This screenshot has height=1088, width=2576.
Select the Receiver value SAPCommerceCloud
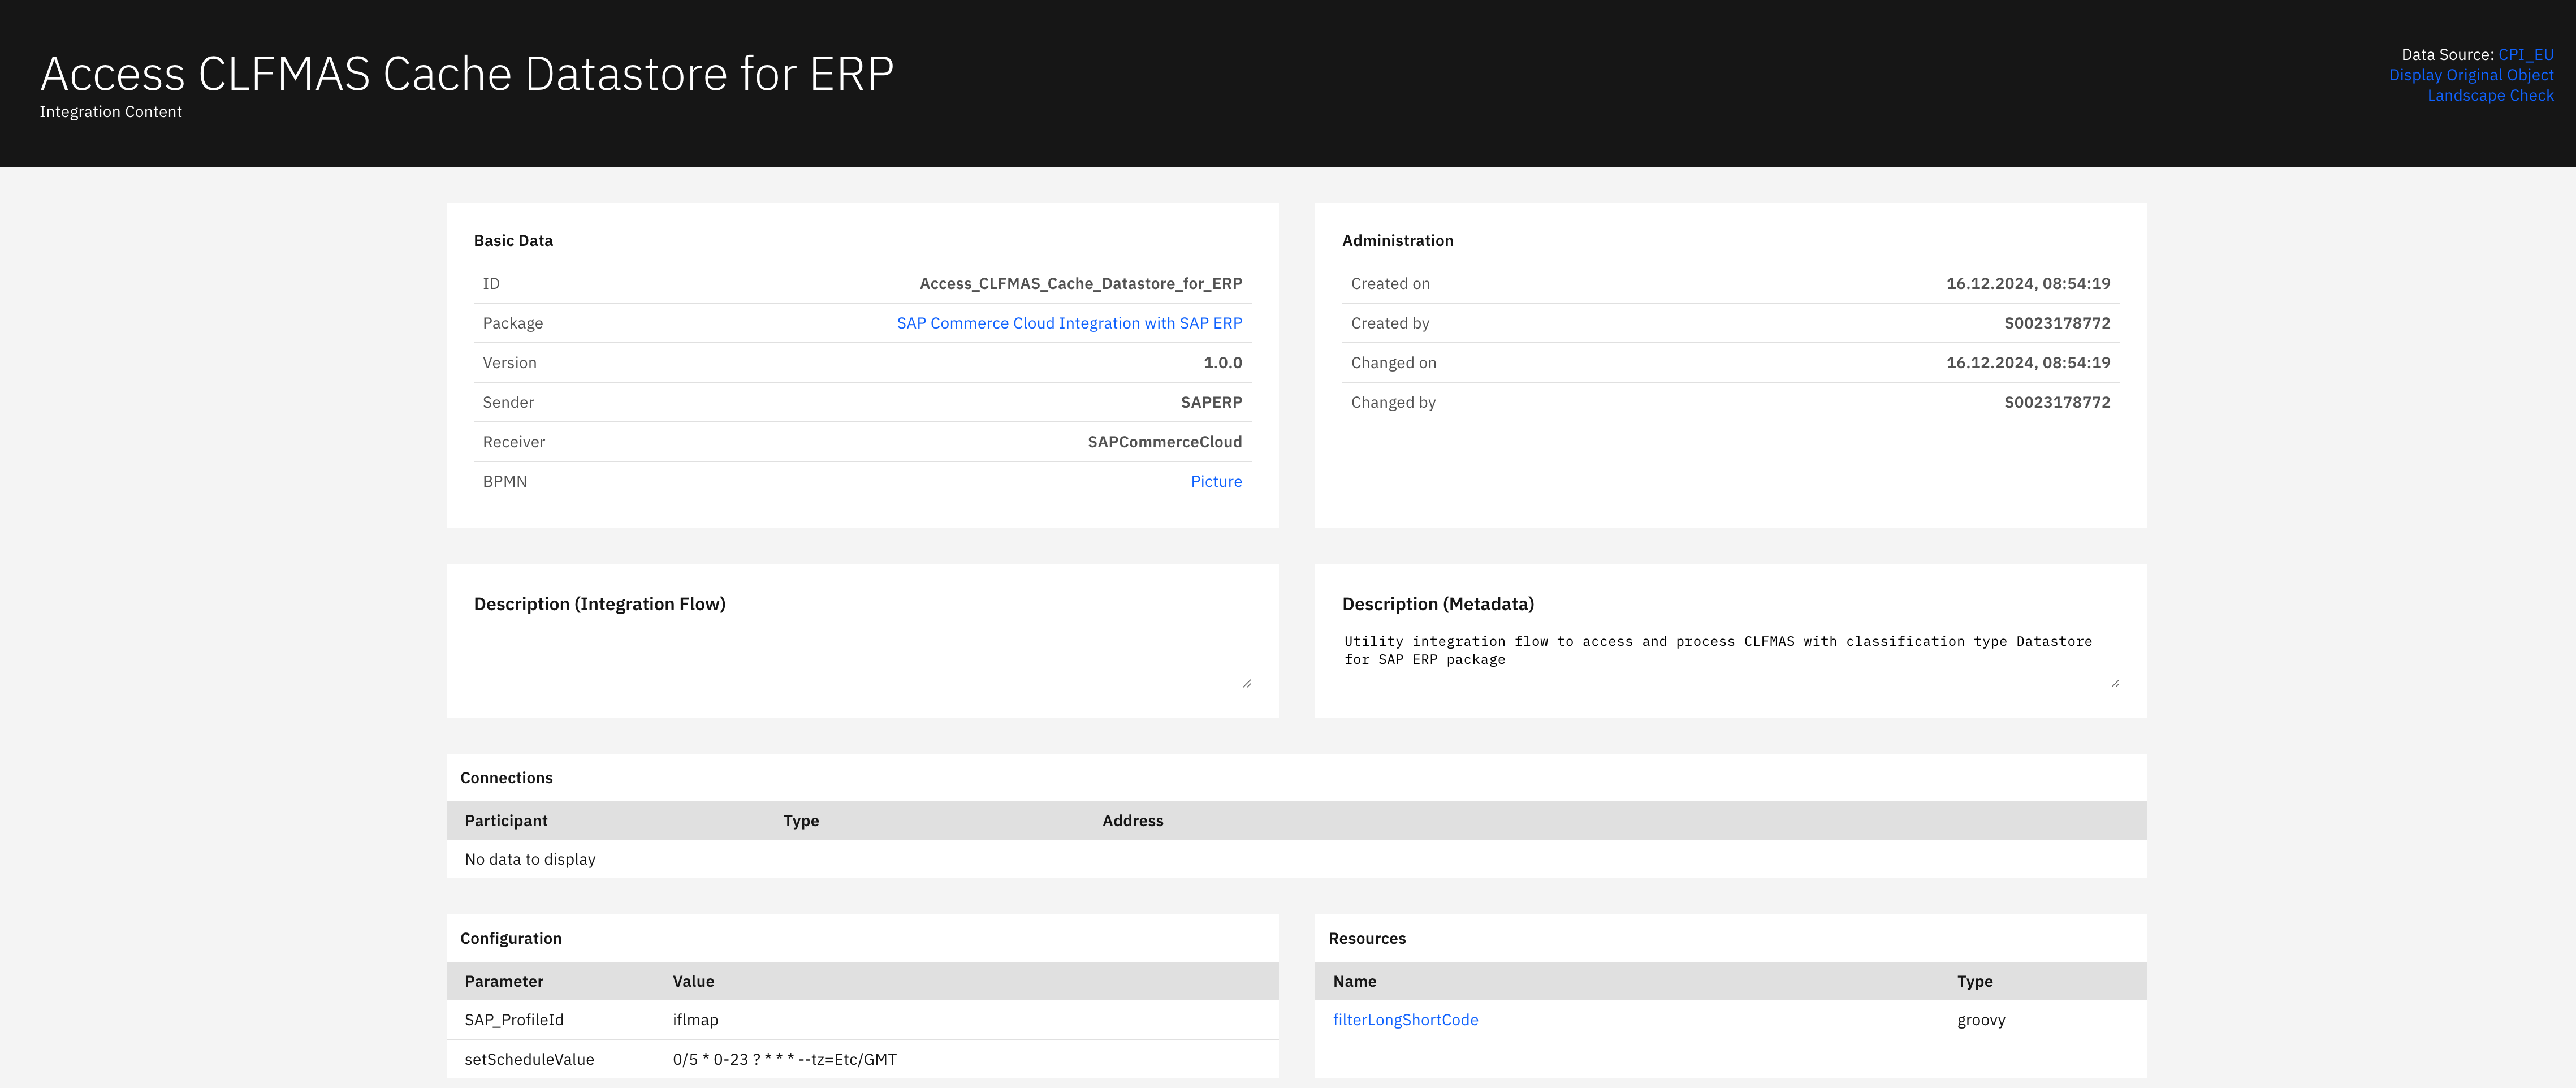pos(1164,442)
